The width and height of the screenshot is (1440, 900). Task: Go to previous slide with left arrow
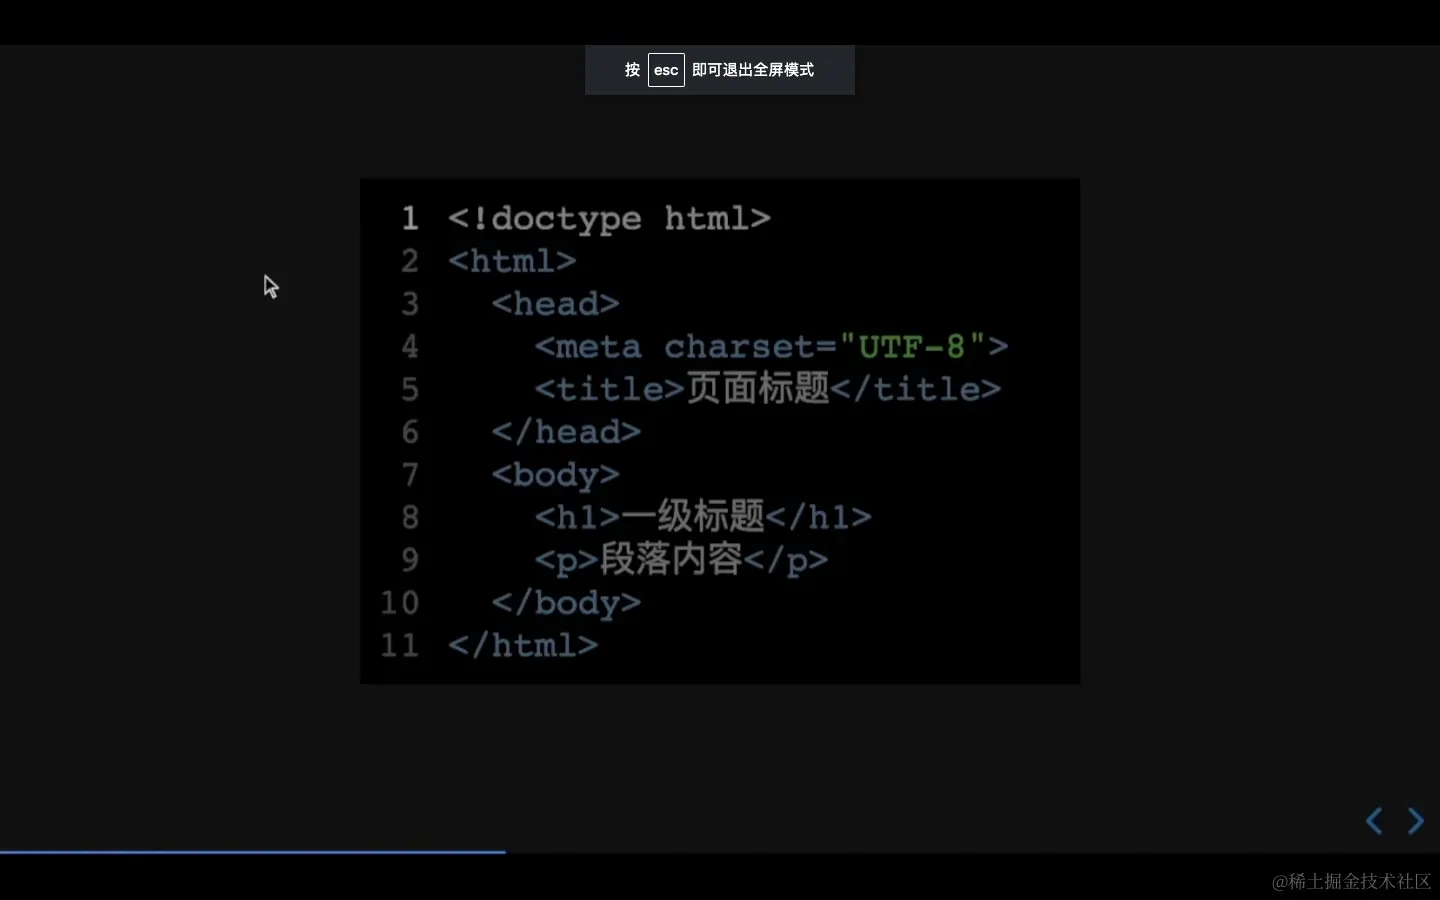click(1374, 821)
